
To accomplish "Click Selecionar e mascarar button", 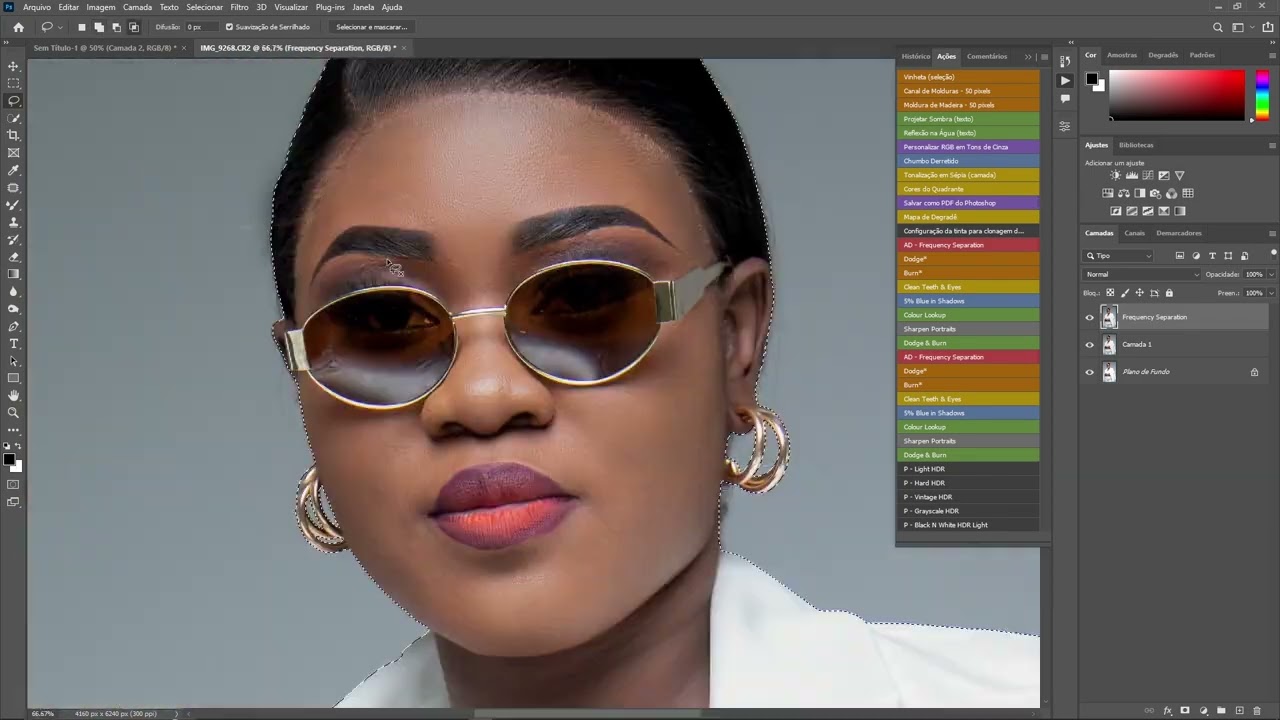I will coord(371,27).
